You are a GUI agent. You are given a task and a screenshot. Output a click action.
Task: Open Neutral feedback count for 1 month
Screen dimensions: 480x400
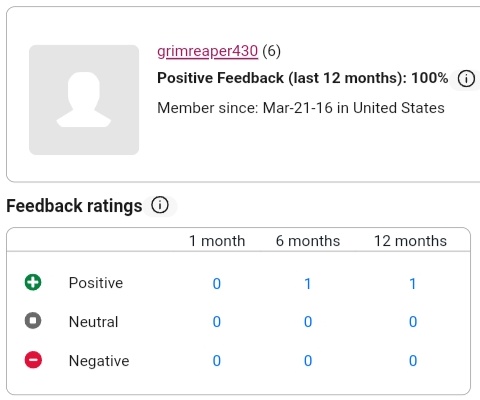[x=217, y=322]
